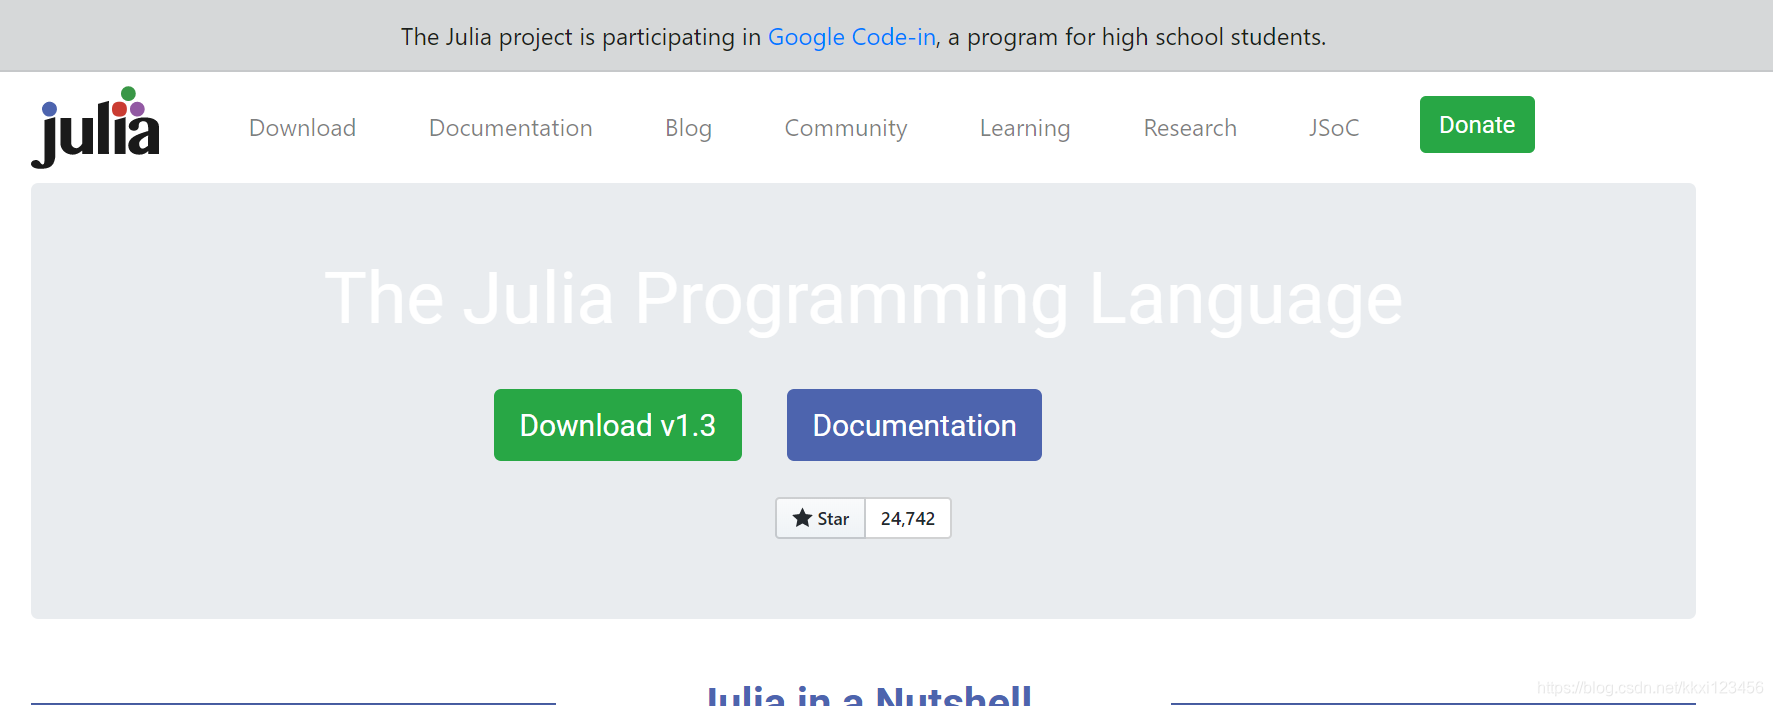Click the green Donate button

pyautogui.click(x=1477, y=124)
